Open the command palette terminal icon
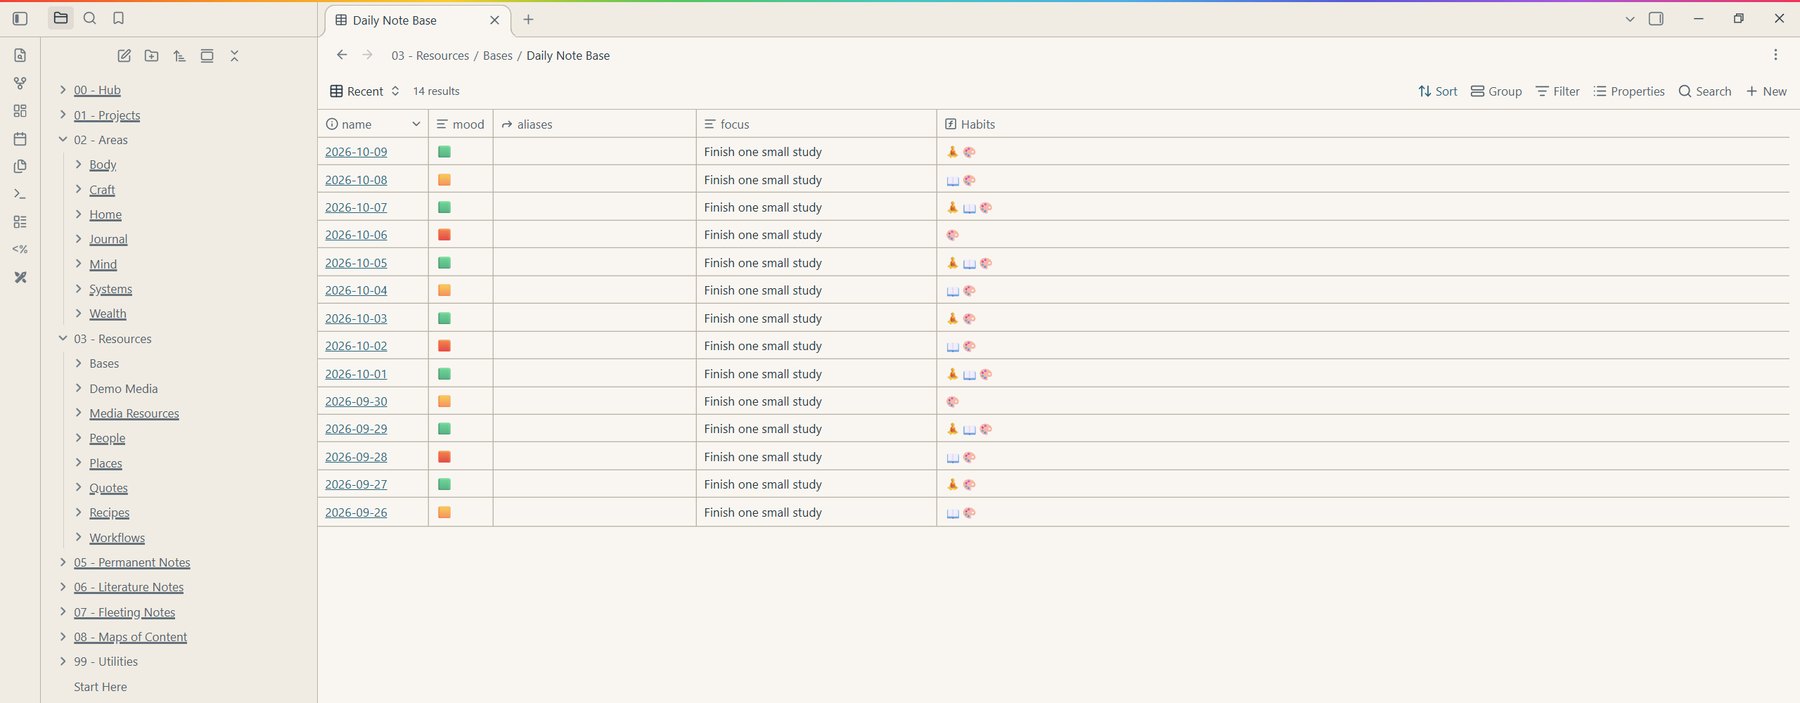The image size is (1800, 703). (x=20, y=194)
